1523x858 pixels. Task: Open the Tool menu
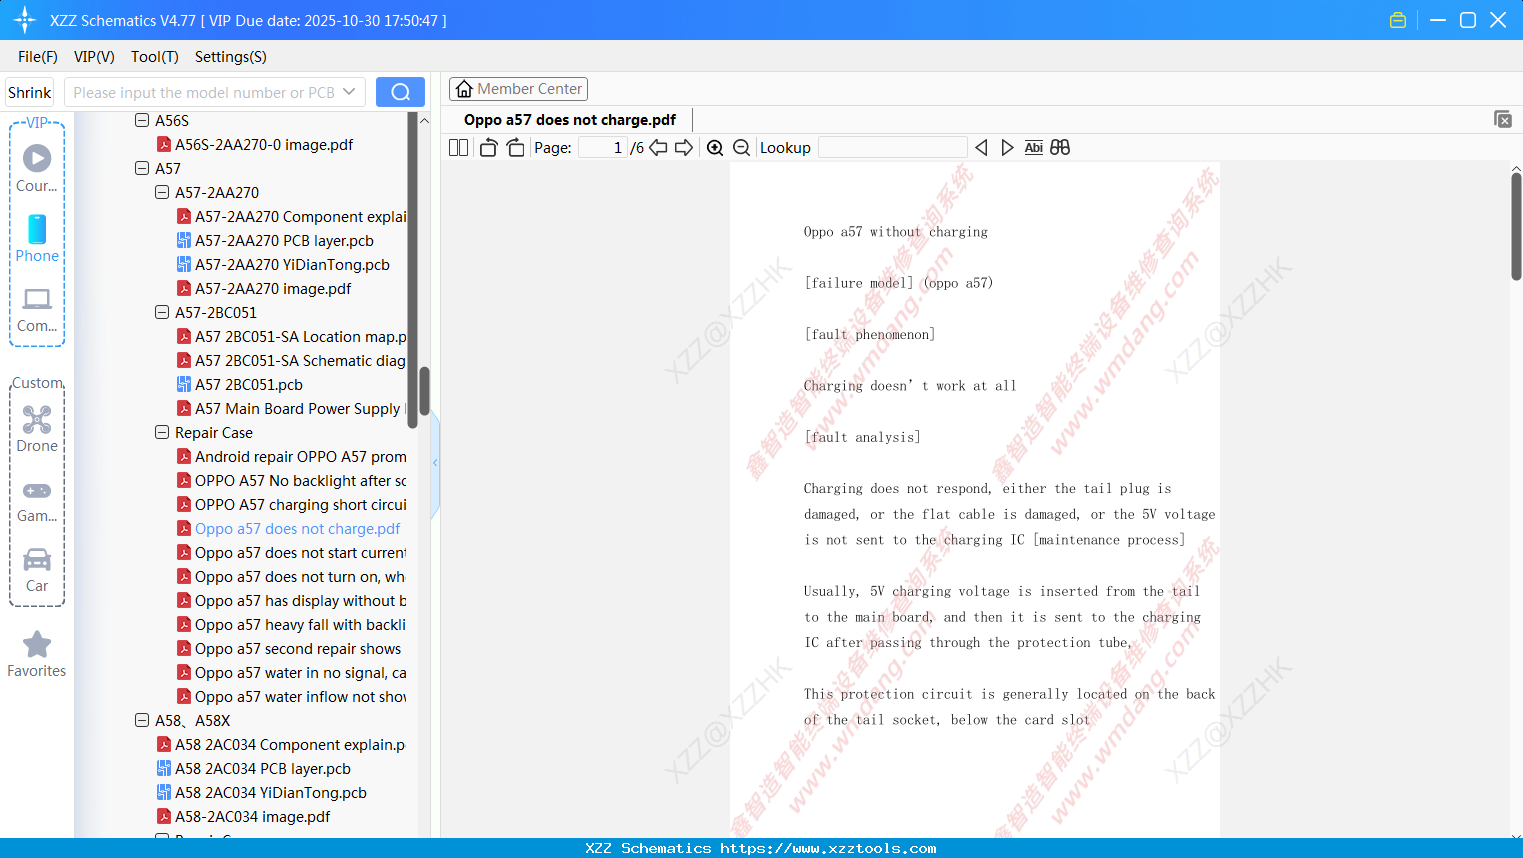tap(155, 57)
